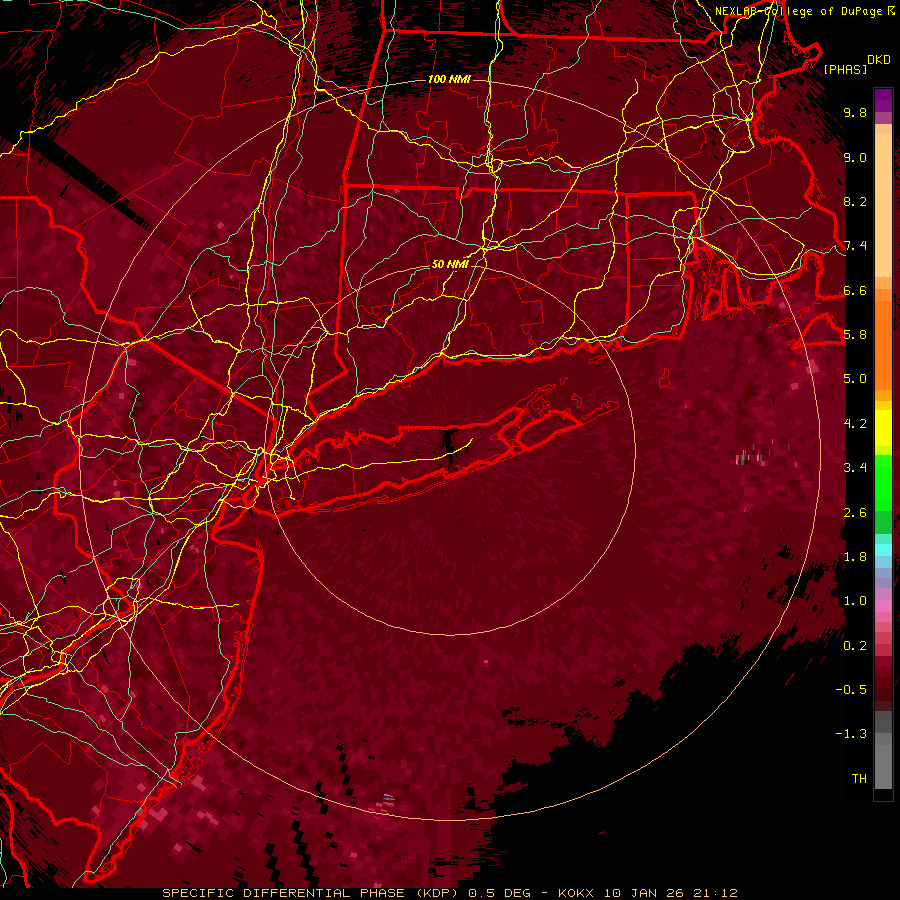Screen dimensions: 900x900
Task: Select the 0.2 value on the legend
Action: (x=855, y=646)
